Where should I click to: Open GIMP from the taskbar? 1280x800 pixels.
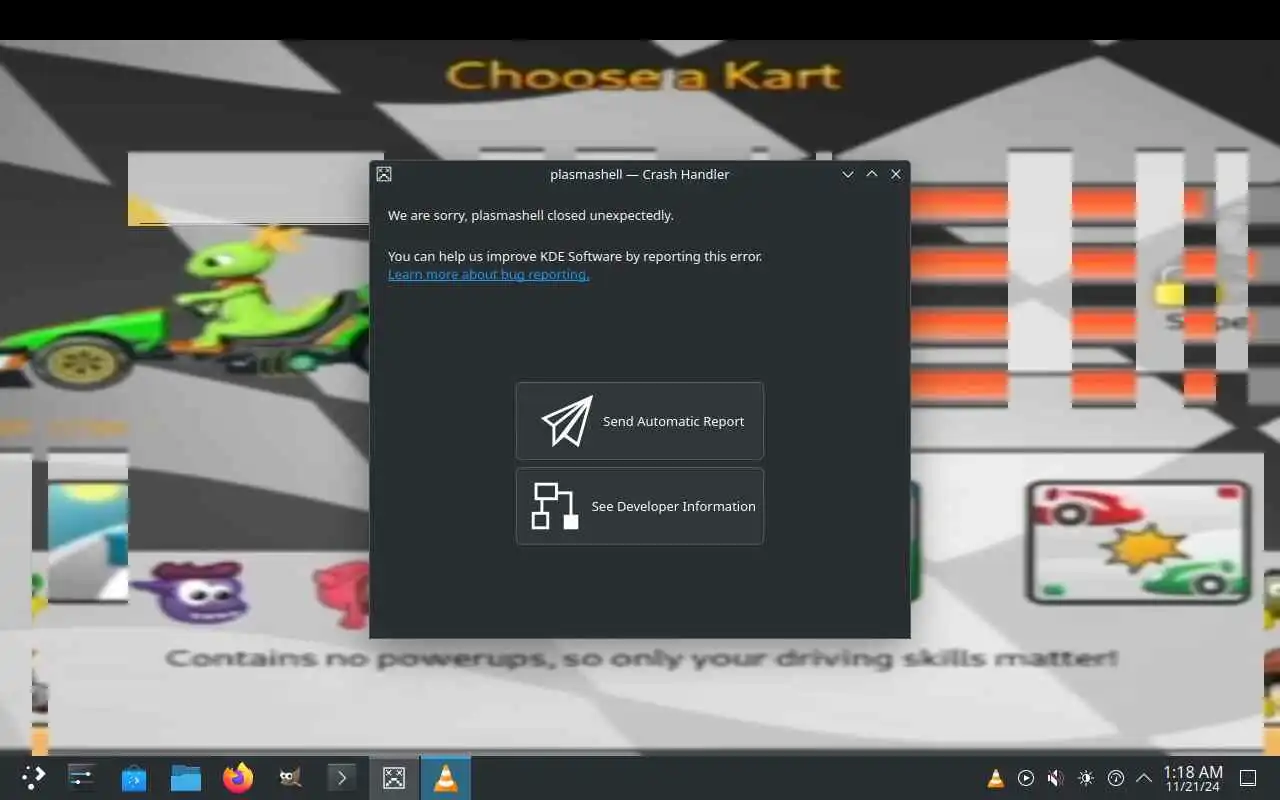coord(290,777)
